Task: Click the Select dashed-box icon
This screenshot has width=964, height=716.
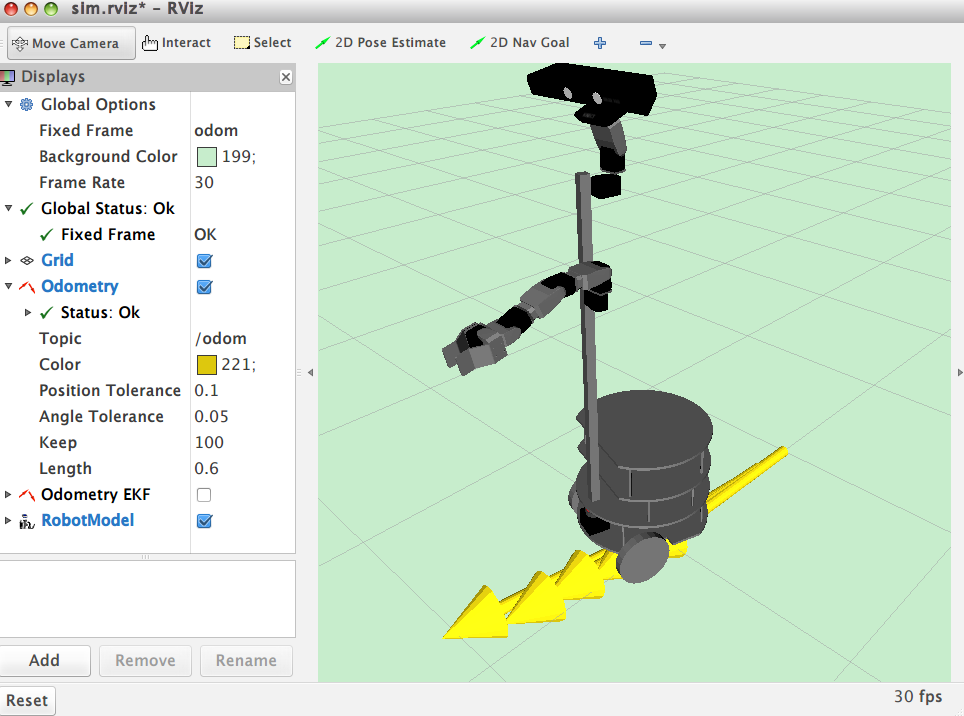Action: click(242, 42)
